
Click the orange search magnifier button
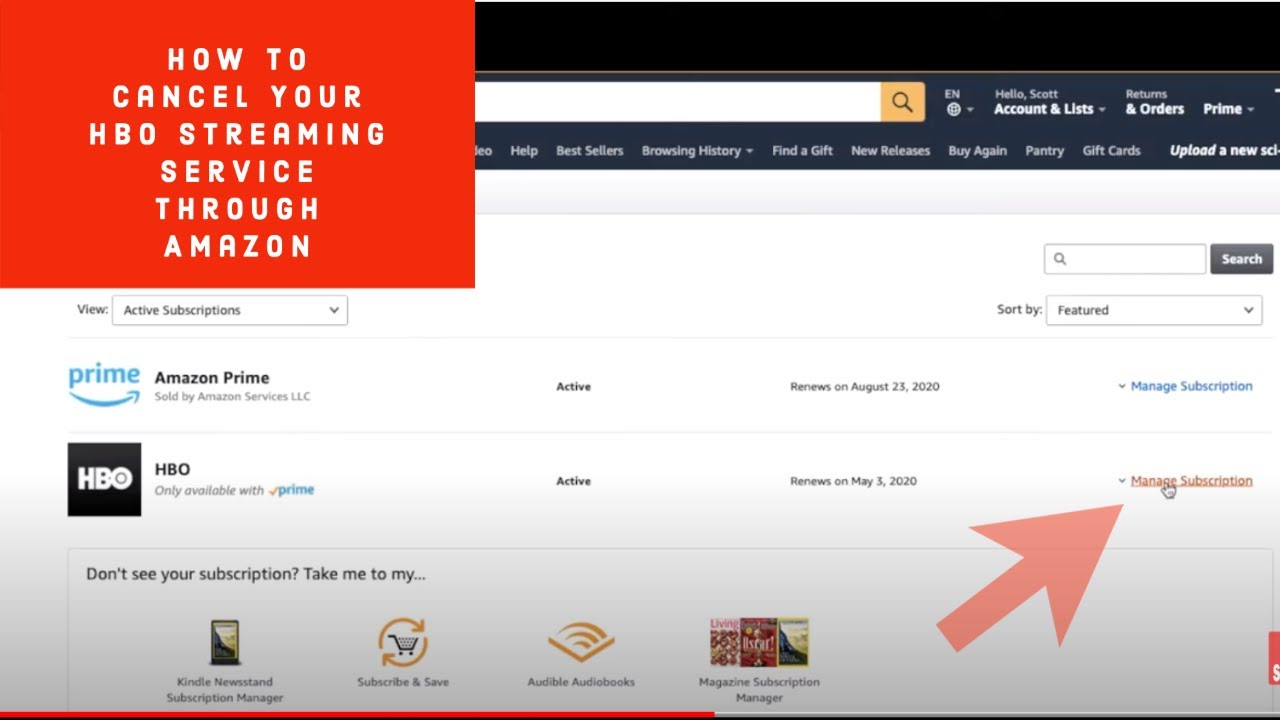click(x=902, y=102)
